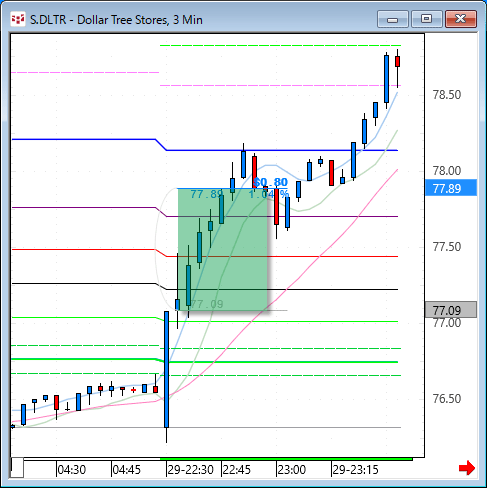Screen dimensions: 487x488
Task: Click the $0.80 measurement label
Action: pyautogui.click(x=270, y=182)
